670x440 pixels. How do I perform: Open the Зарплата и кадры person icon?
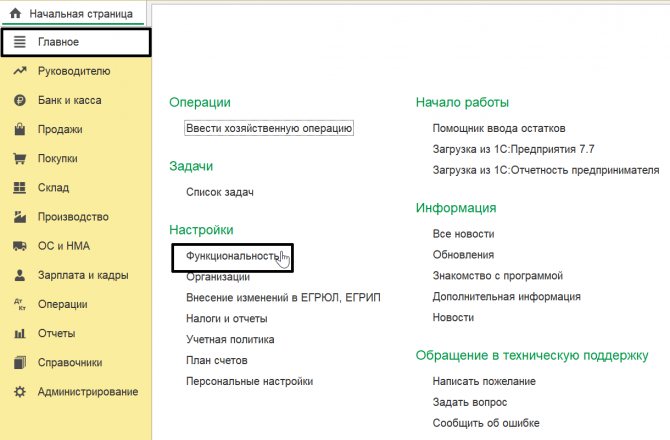pyautogui.click(x=20, y=275)
